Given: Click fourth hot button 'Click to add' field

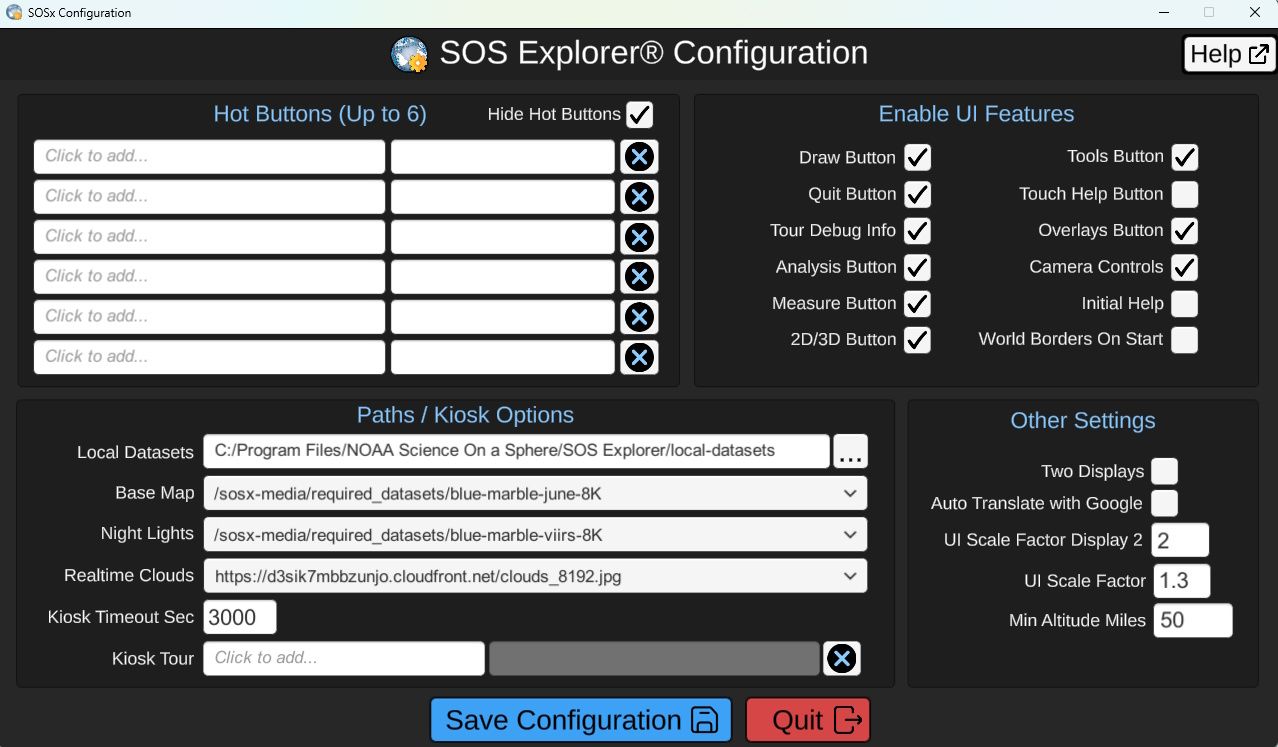Looking at the screenshot, I should click(x=209, y=277).
